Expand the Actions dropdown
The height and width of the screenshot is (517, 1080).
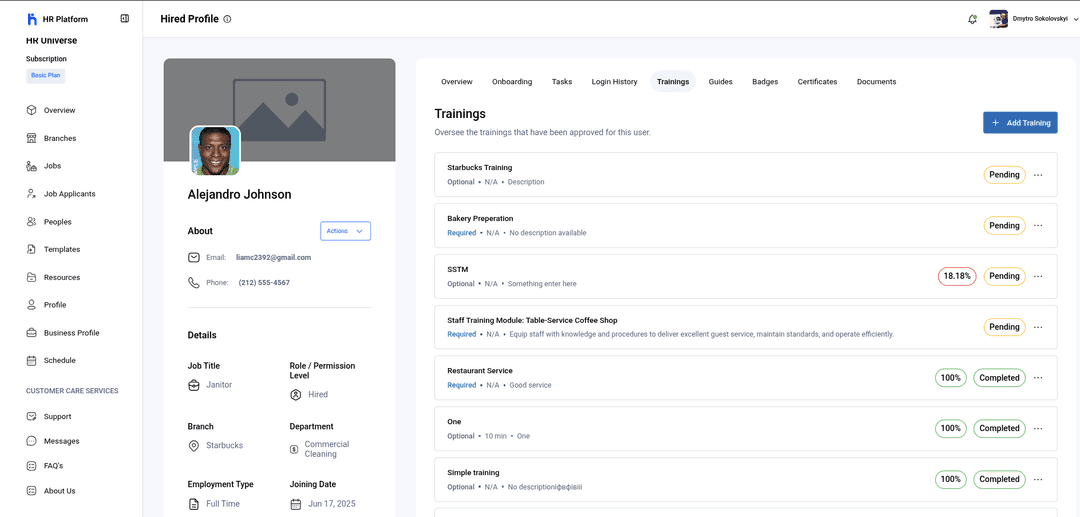pyautogui.click(x=345, y=231)
